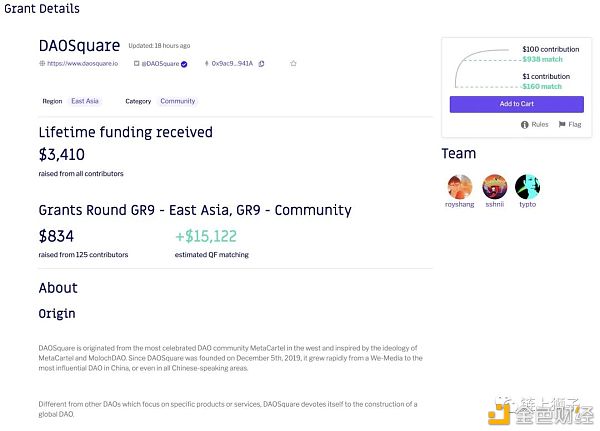Viewport: 600px width, 431px height.
Task: Click the $3,410 lifetime funding amount
Action: [62, 155]
